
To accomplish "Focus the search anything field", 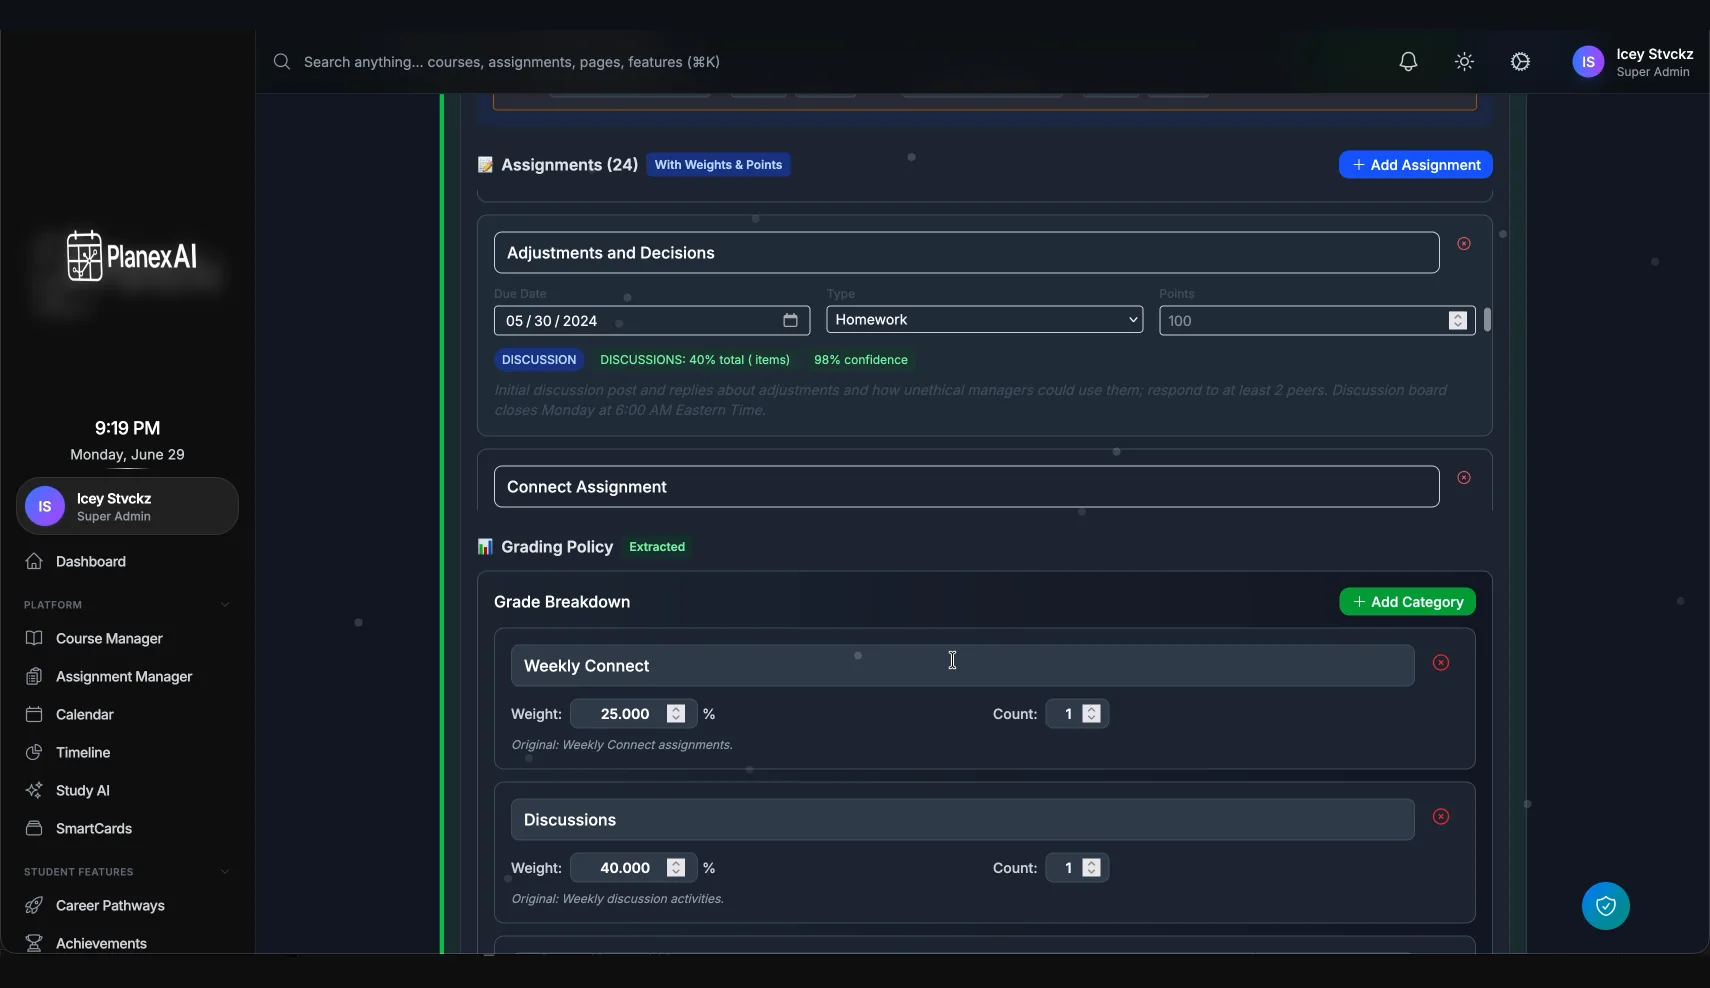I will point(512,62).
